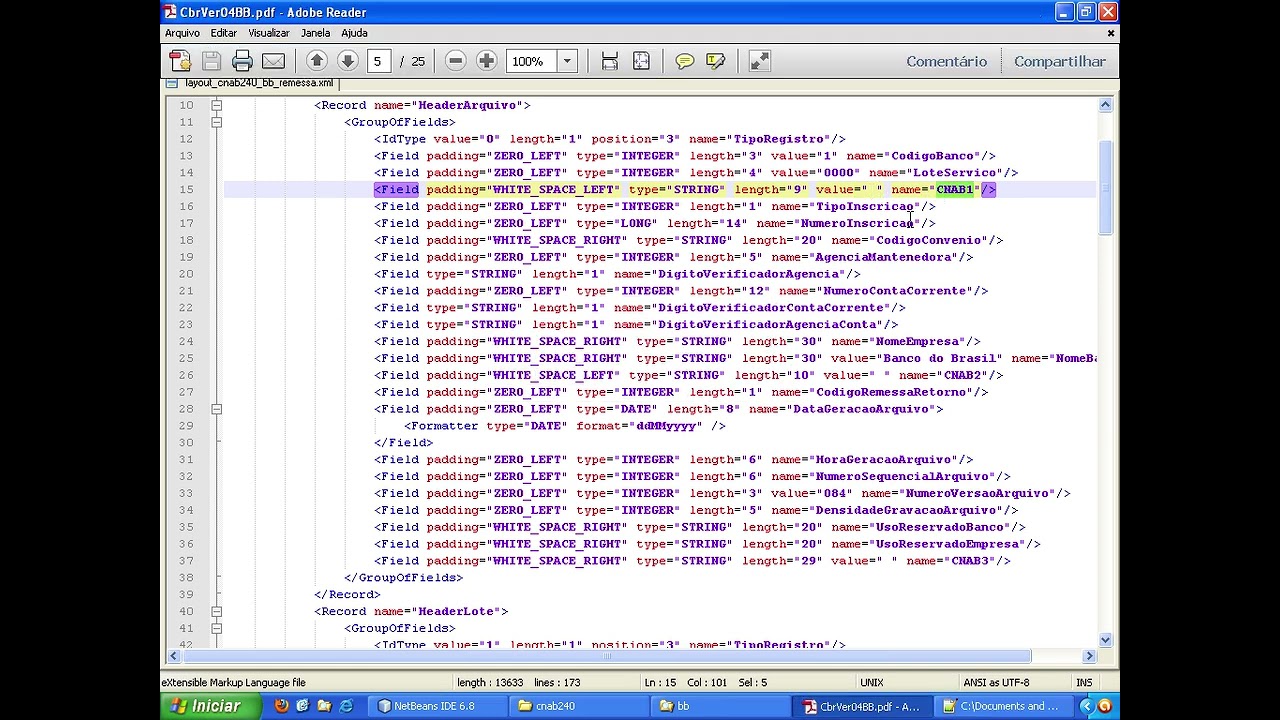
Task: Switch to read mode fullscreen icon
Action: point(759,61)
